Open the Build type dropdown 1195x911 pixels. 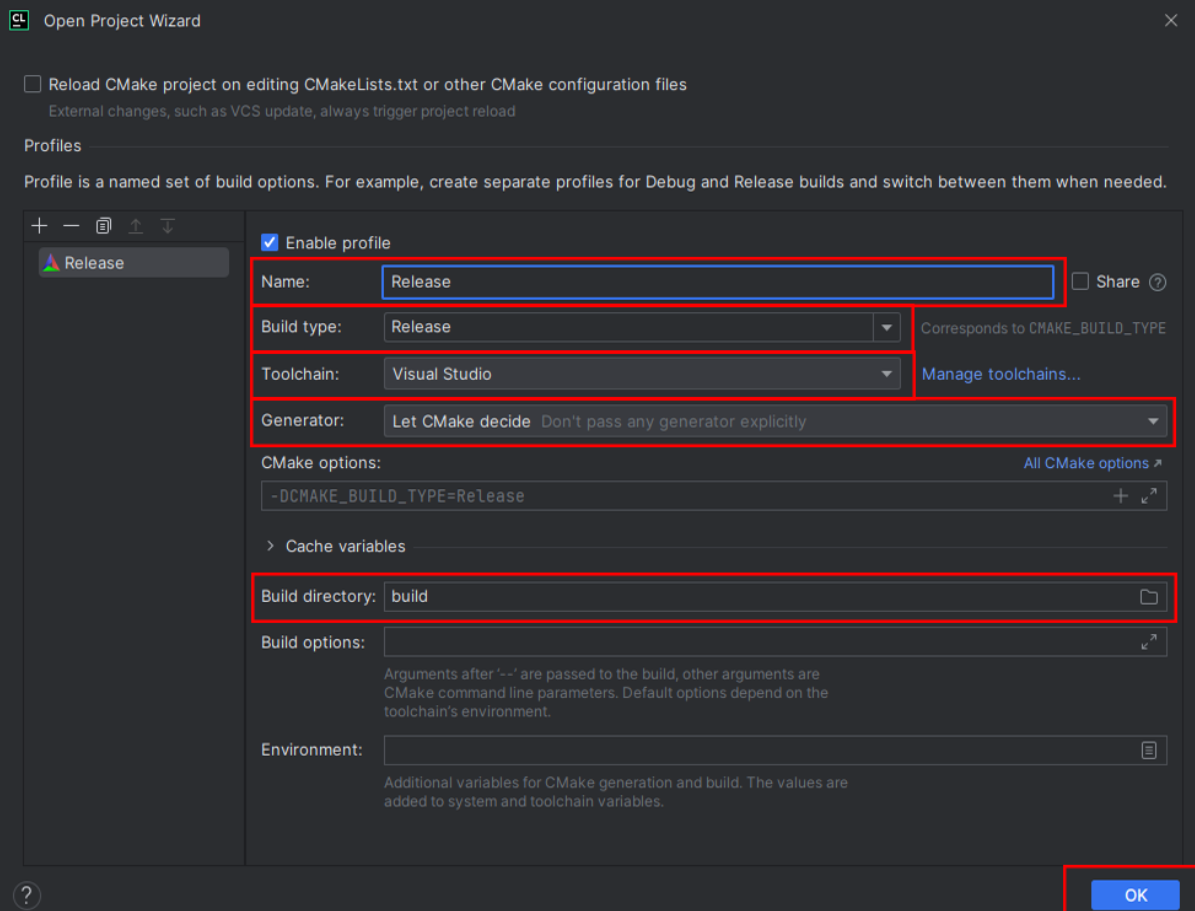[886, 327]
